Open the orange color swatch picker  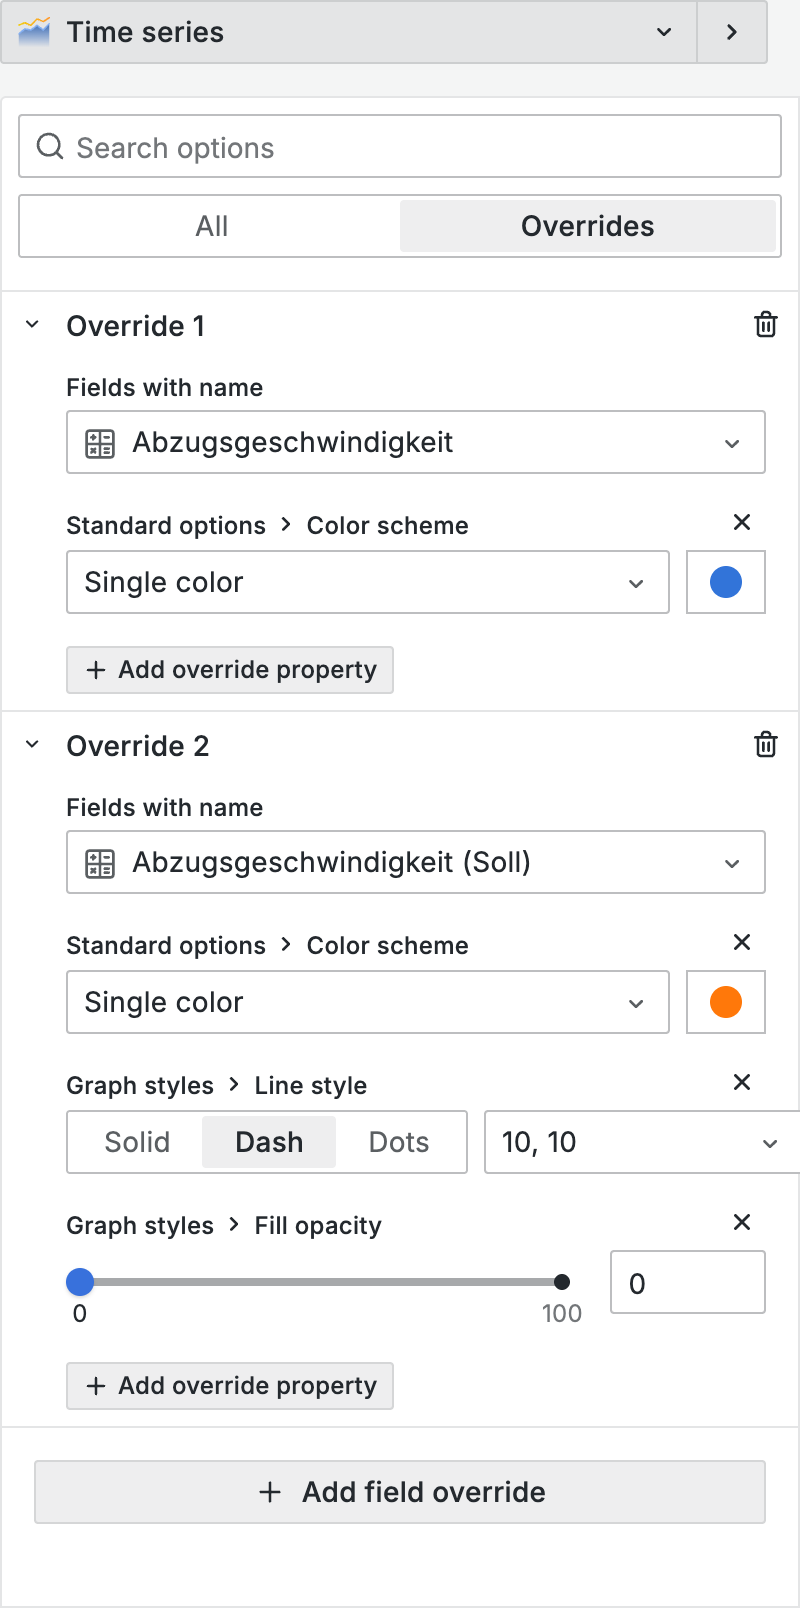726,1002
